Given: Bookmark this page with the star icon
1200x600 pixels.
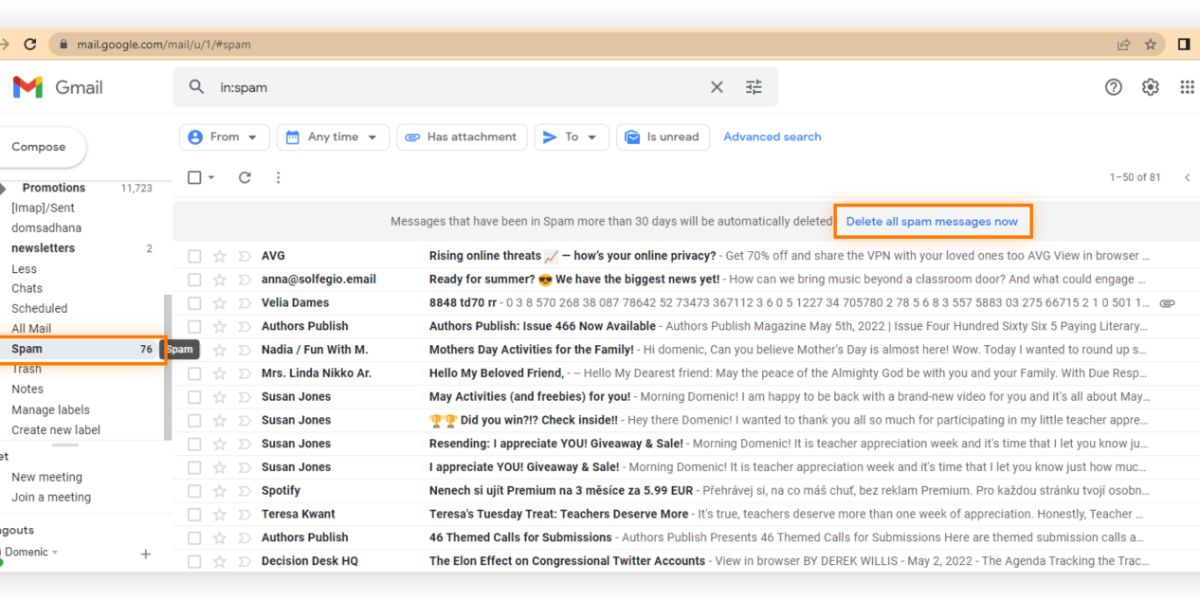Looking at the screenshot, I should 1151,44.
